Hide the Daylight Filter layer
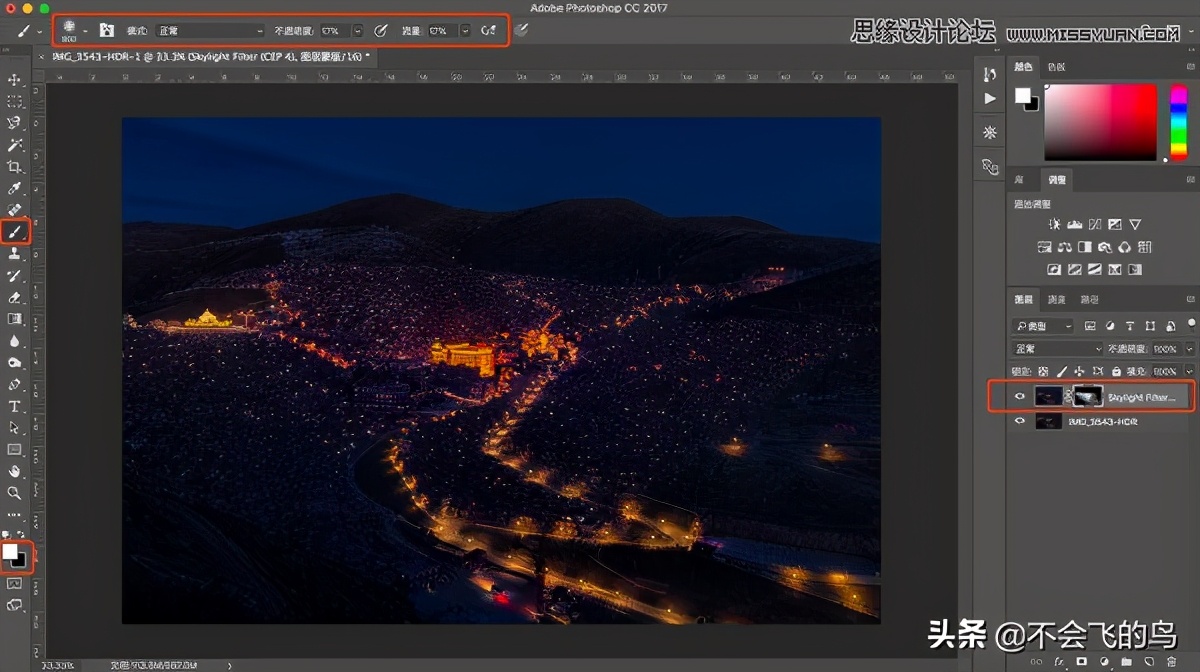1200x672 pixels. click(1019, 396)
